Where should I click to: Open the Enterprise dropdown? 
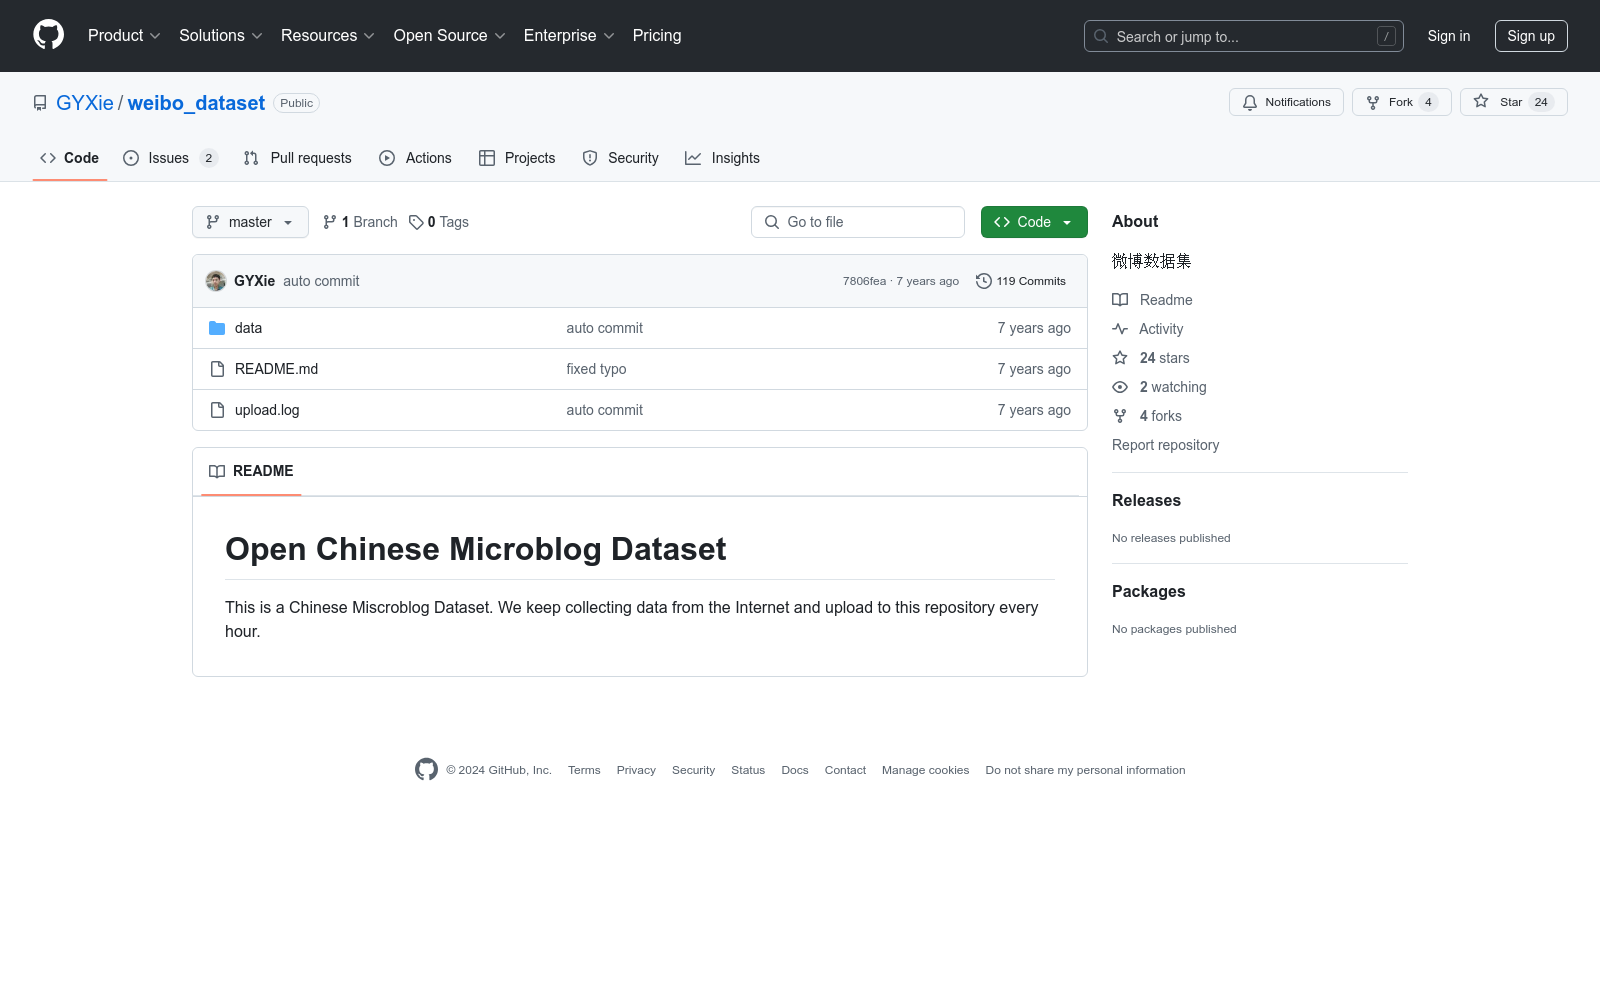pos(569,36)
